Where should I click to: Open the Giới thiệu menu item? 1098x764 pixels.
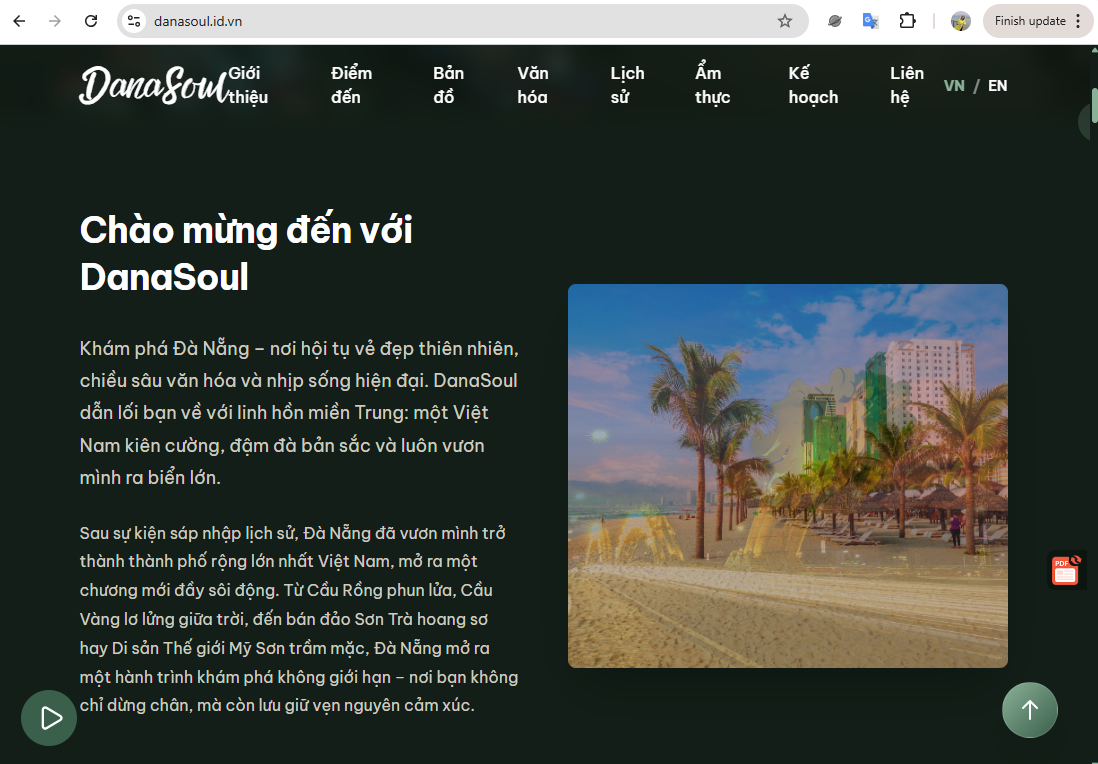[x=247, y=85]
